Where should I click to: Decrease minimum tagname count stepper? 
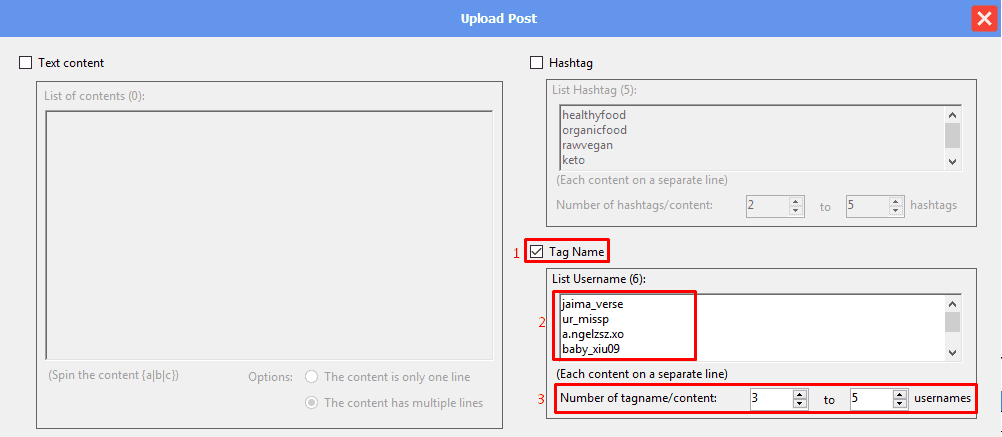pos(799,403)
